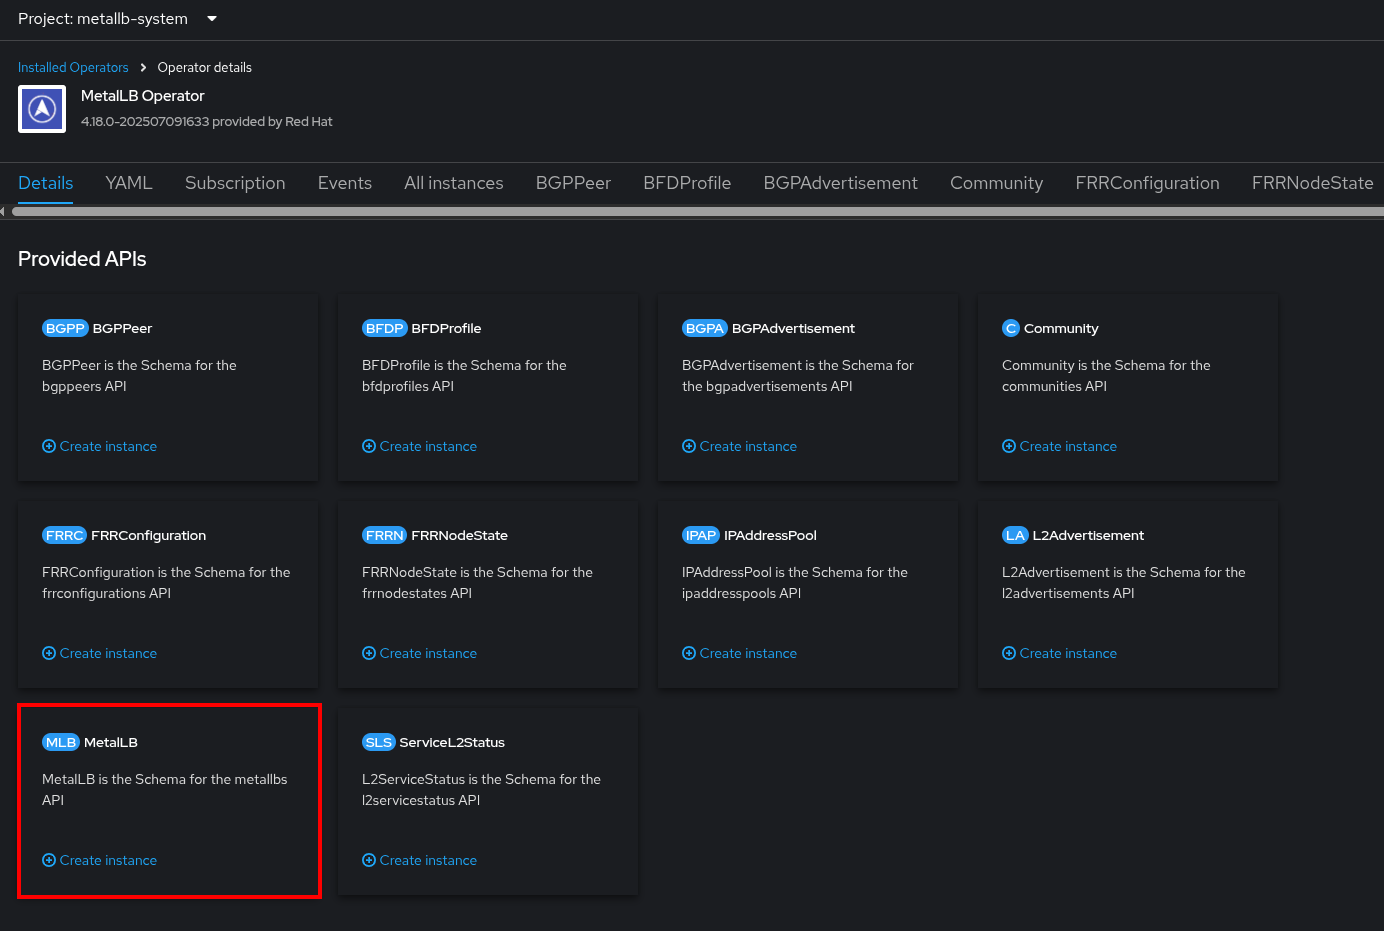Go to the FRRNodeState tab
Viewport: 1384px width, 931px height.
click(1312, 183)
